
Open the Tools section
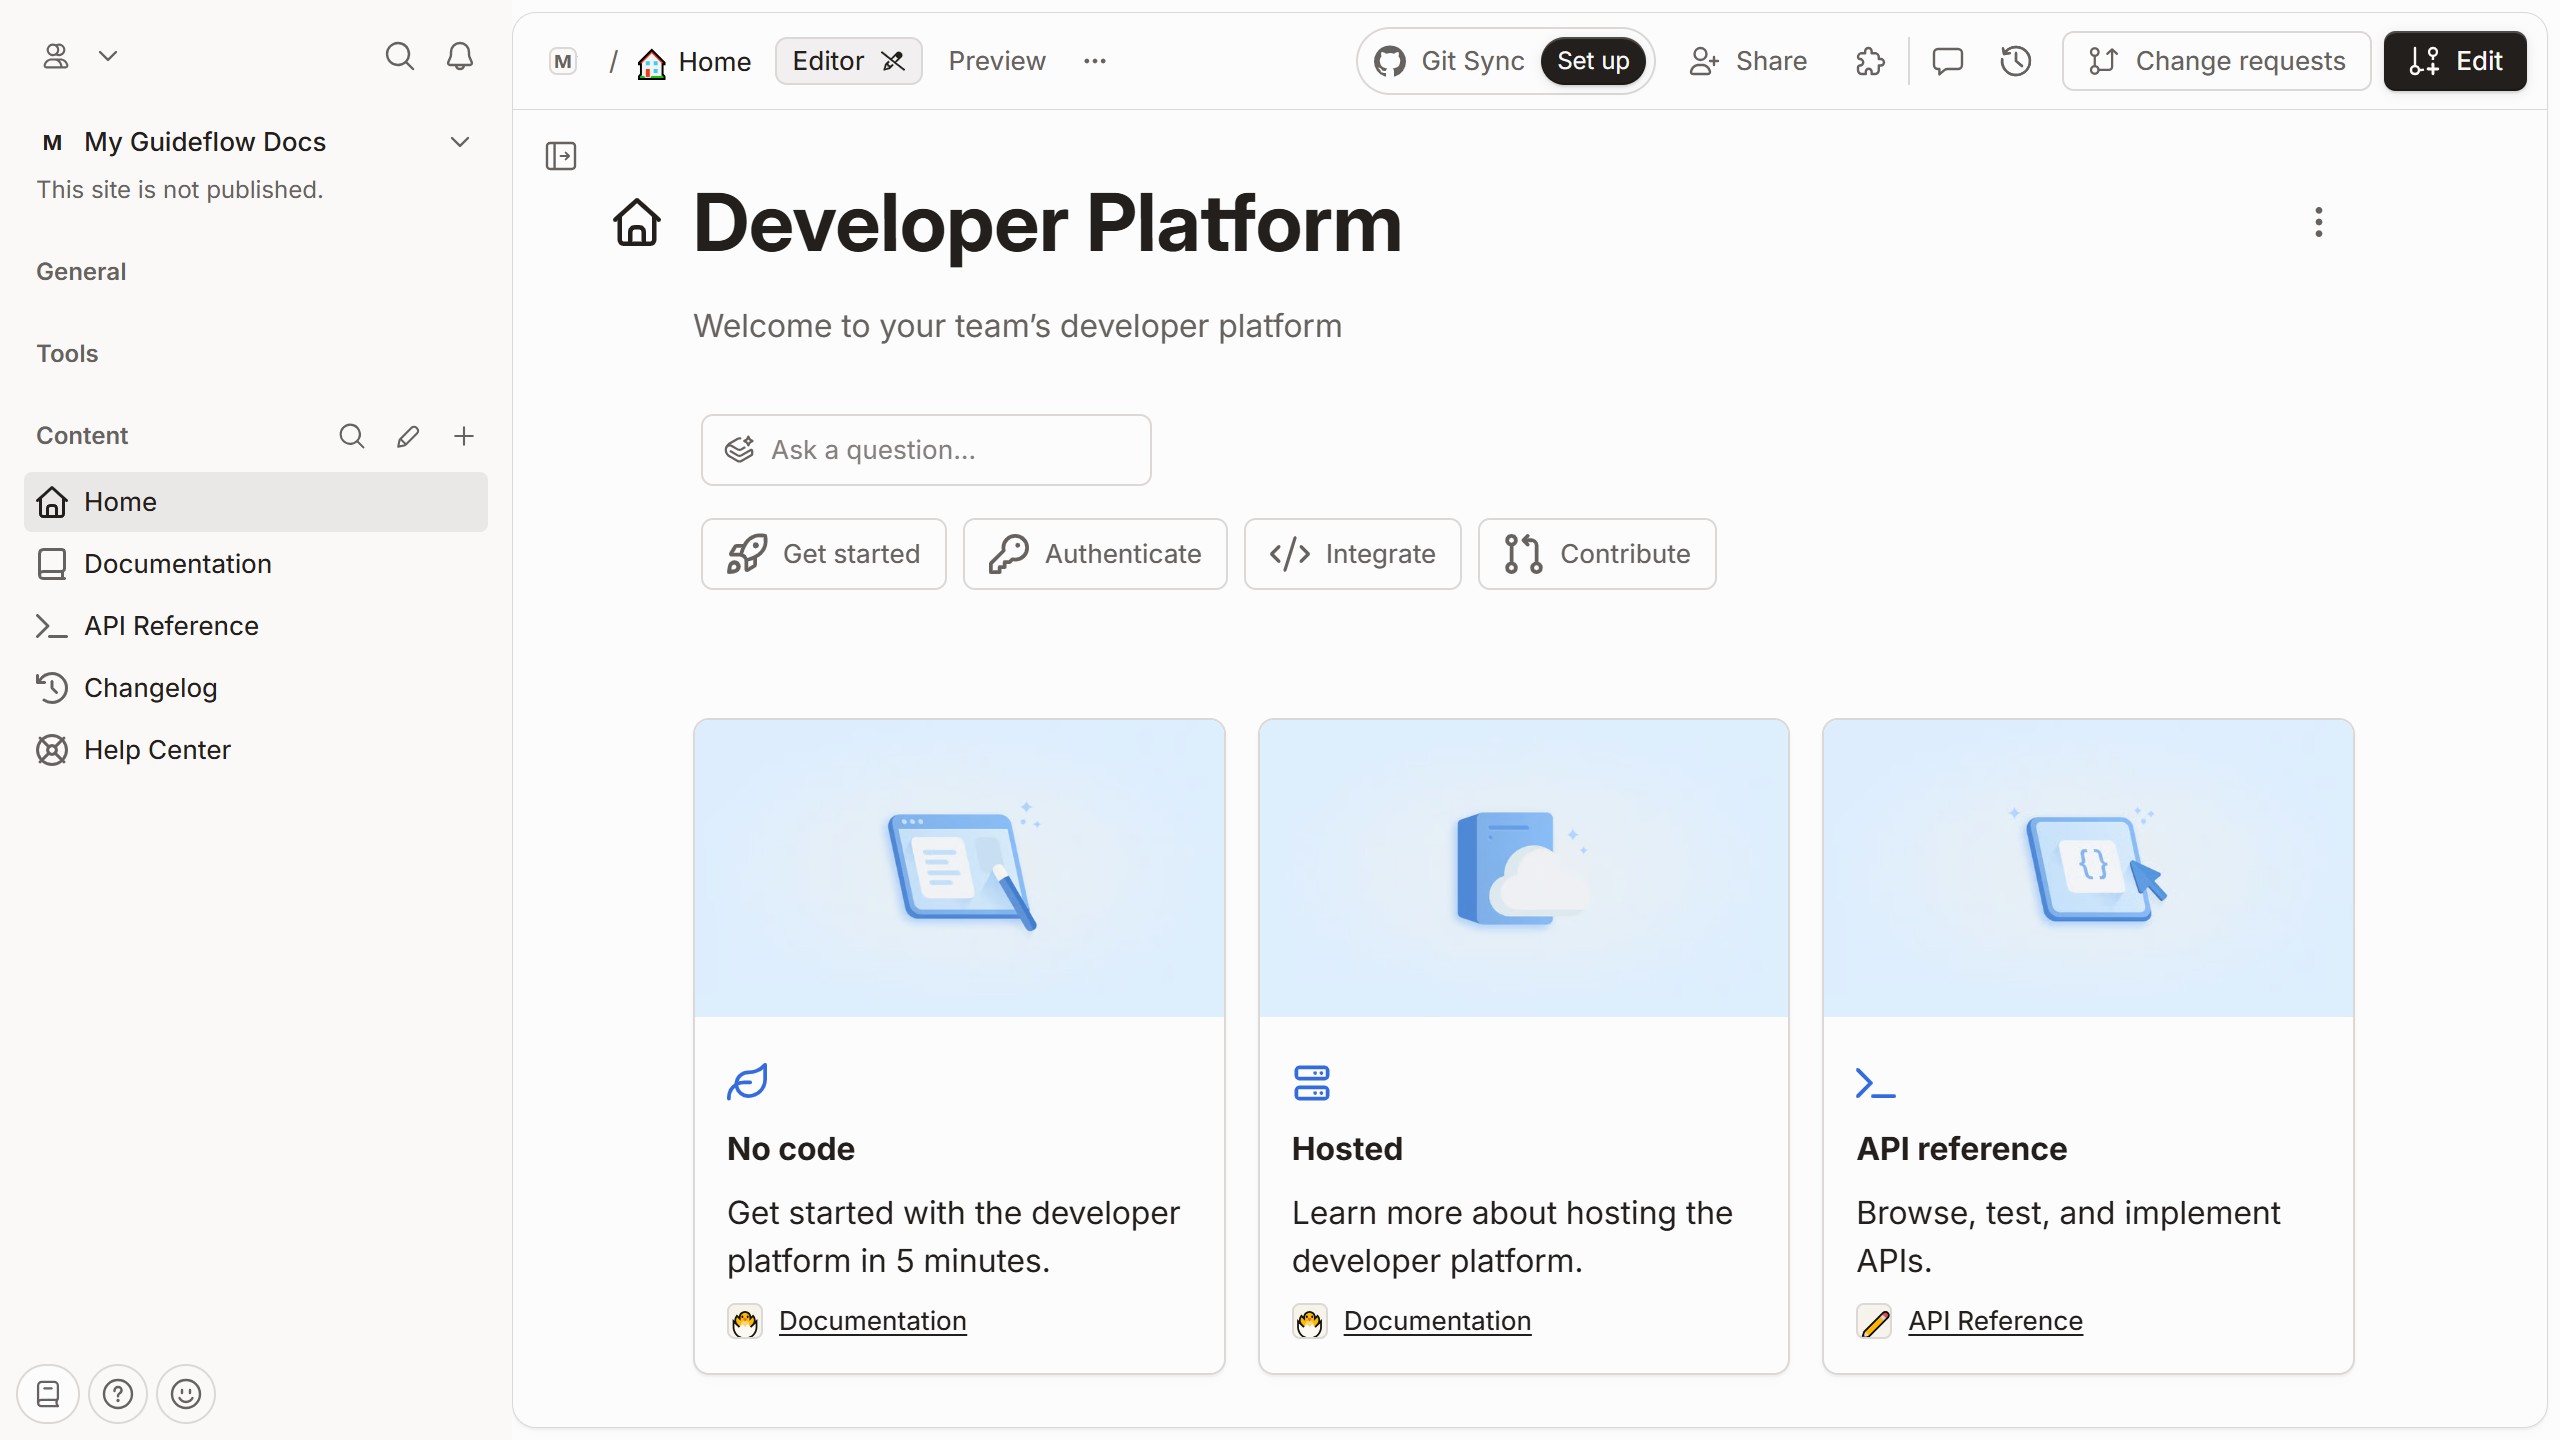point(67,354)
